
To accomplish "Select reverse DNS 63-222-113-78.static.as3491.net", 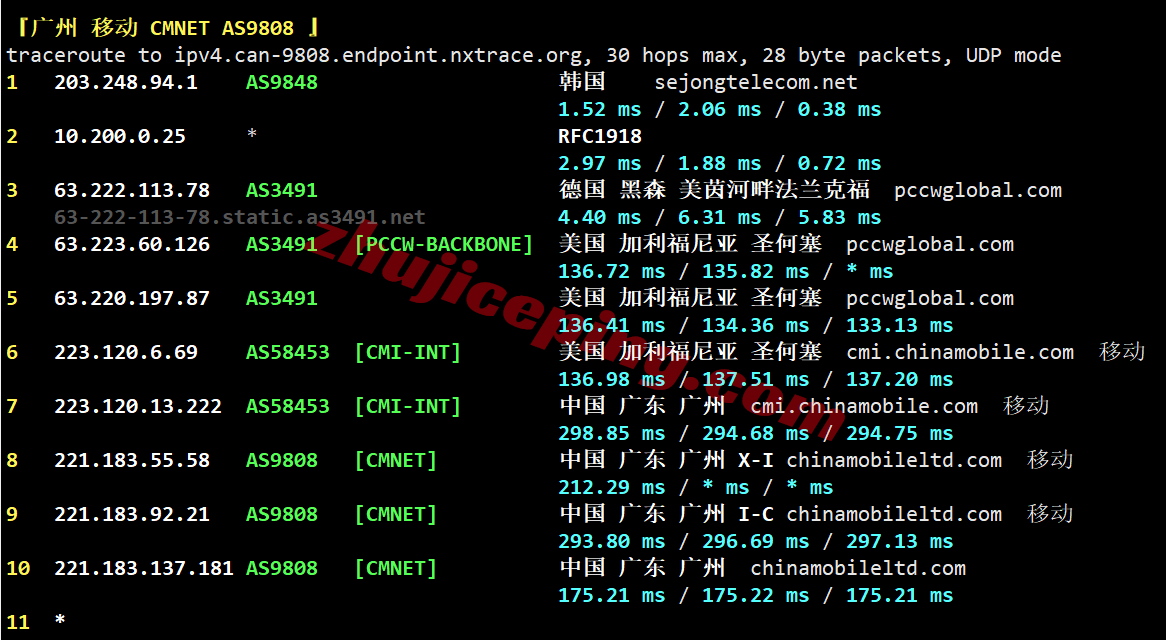I will (x=239, y=218).
